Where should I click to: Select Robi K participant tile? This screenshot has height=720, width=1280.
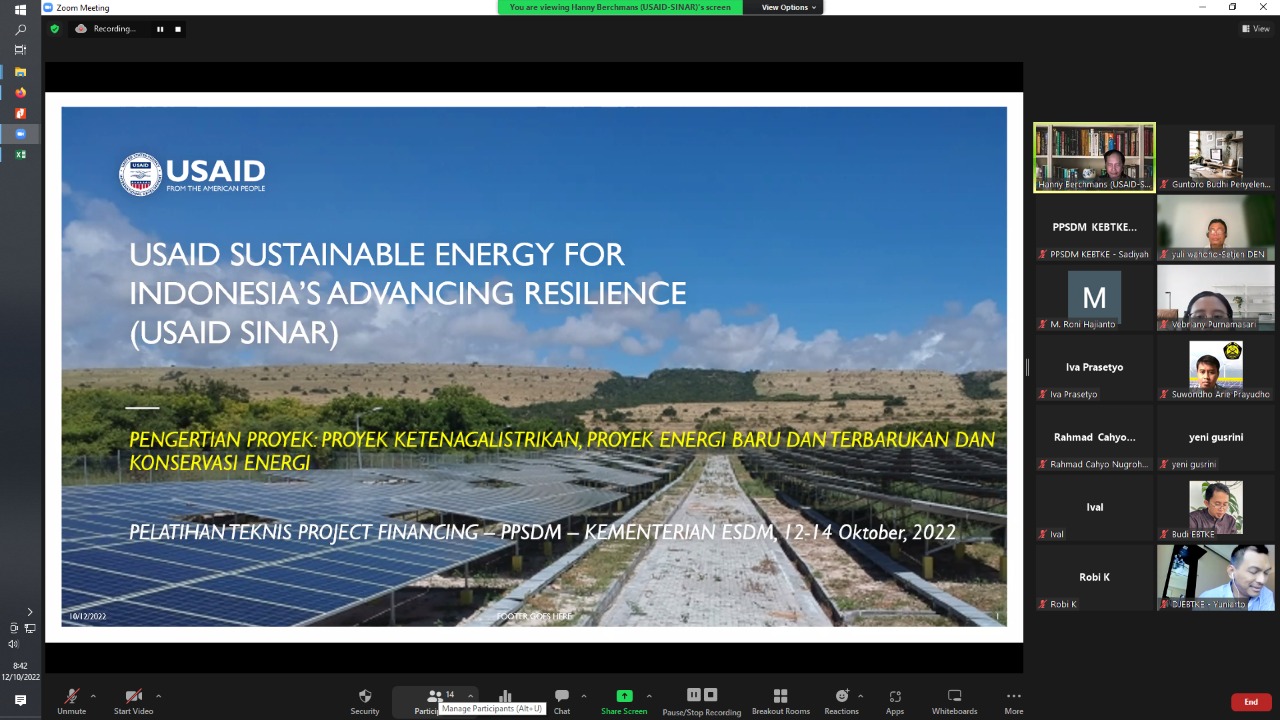pyautogui.click(x=1094, y=577)
